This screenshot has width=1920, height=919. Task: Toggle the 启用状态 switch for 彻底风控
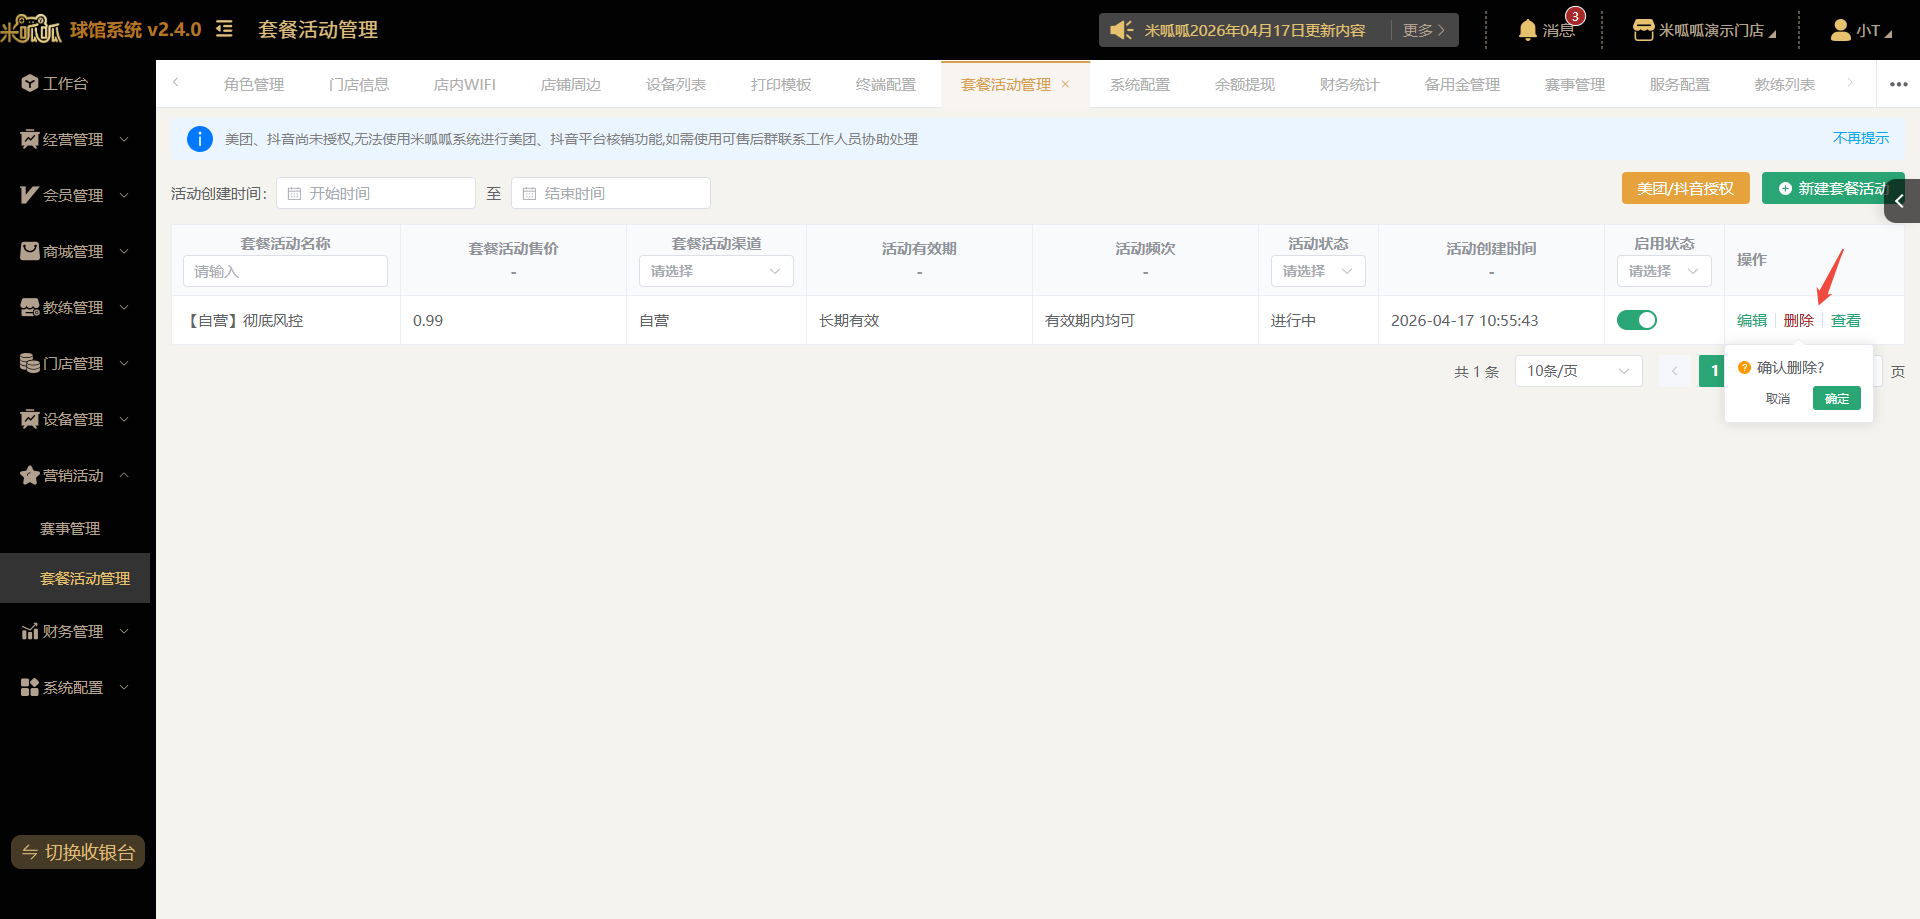point(1637,320)
